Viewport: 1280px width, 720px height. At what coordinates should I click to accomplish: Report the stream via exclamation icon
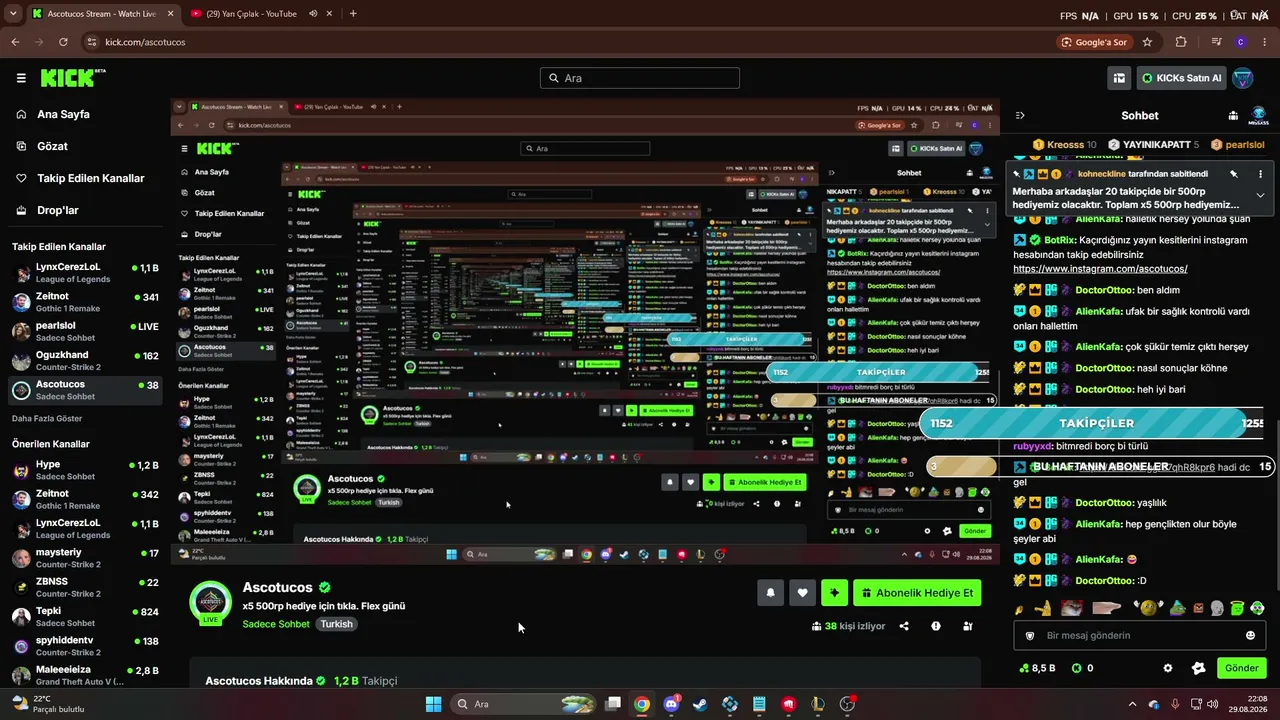[936, 626]
